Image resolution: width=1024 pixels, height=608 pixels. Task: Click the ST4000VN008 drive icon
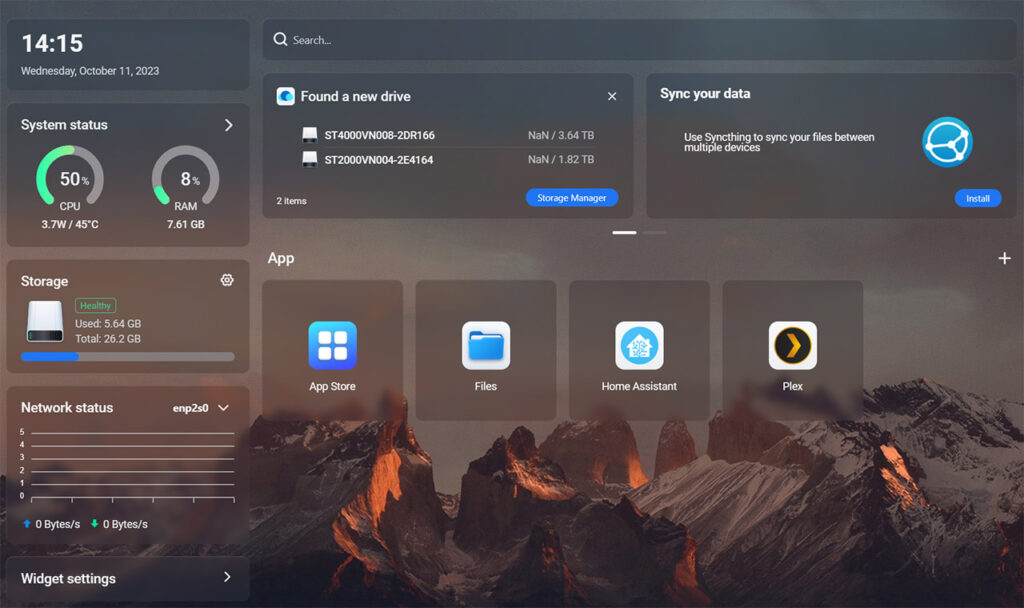pyautogui.click(x=310, y=135)
